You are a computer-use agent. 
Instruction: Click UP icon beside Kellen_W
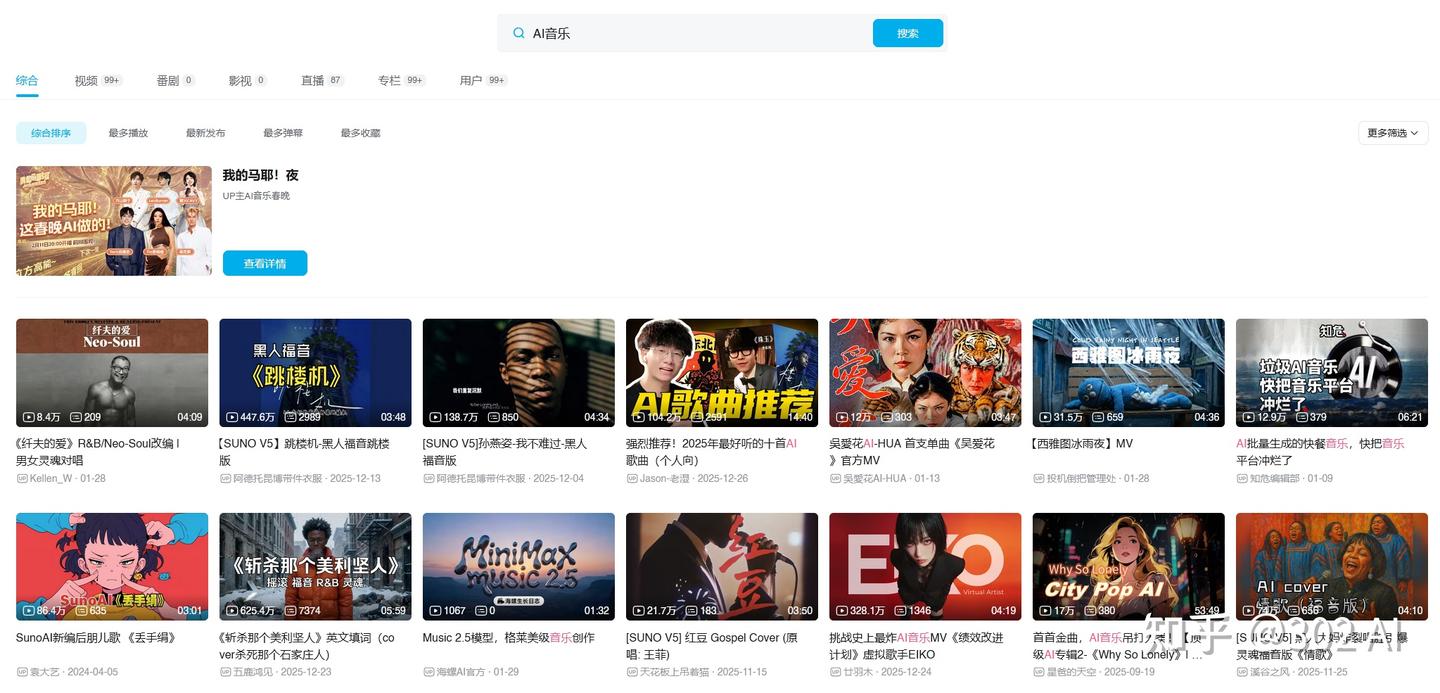coord(22,479)
